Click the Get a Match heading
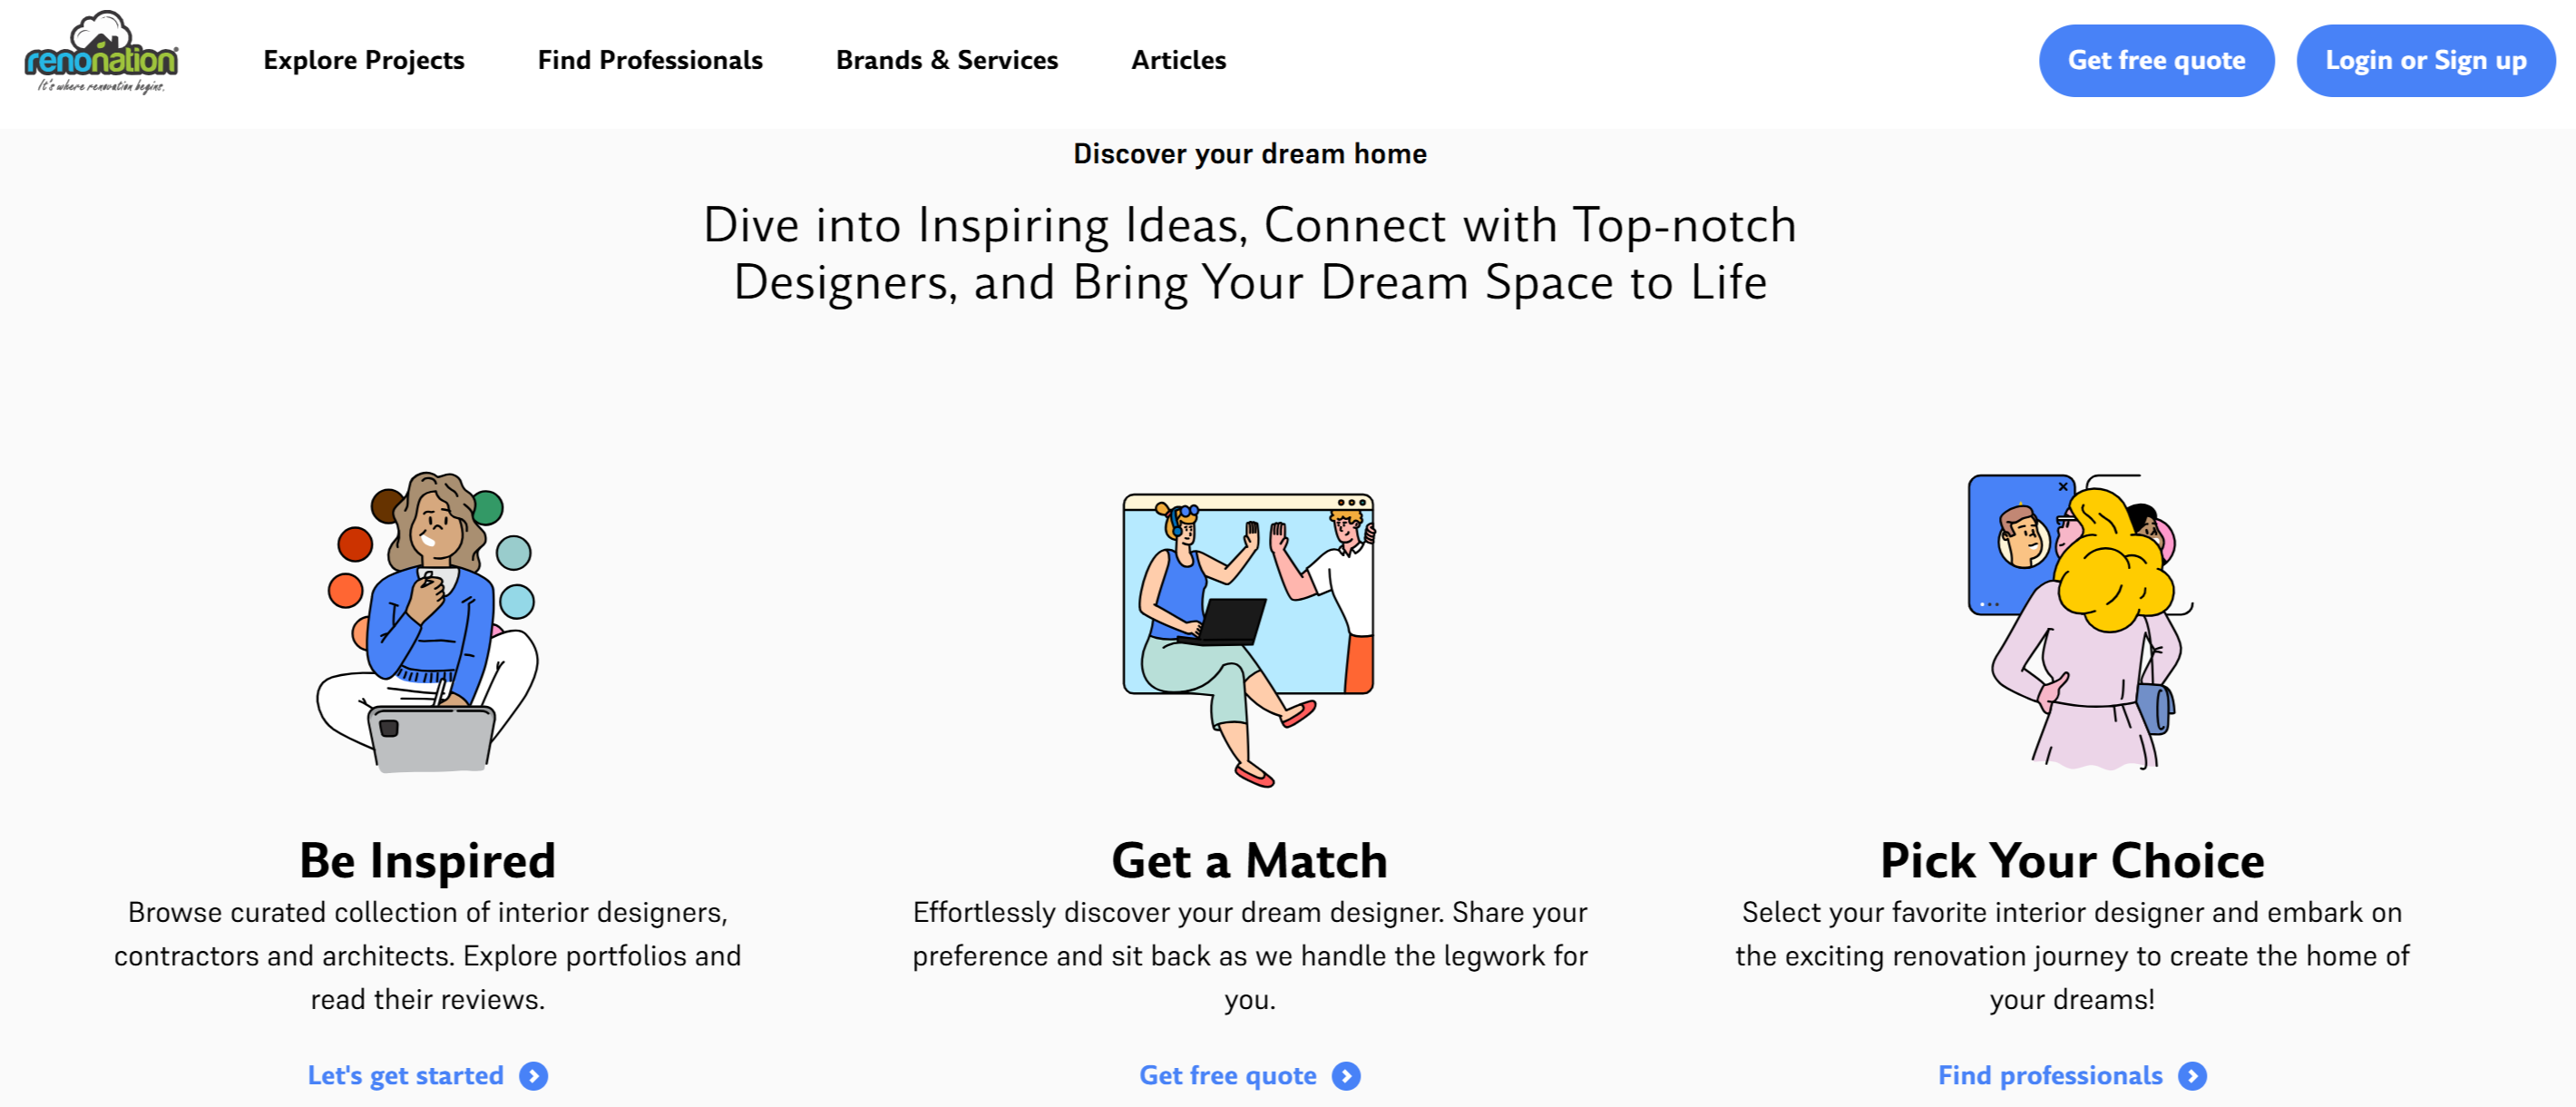 (x=1249, y=861)
